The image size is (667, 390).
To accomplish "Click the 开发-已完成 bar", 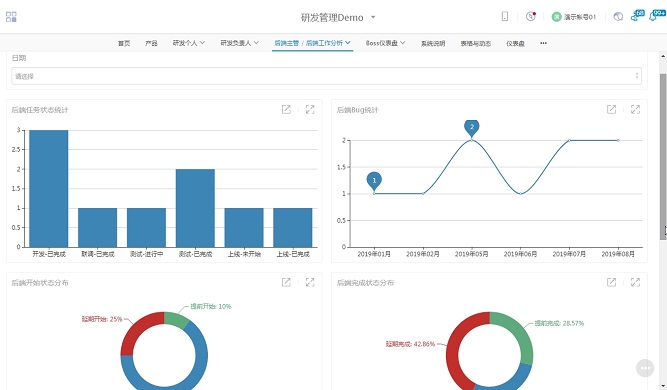I will coord(48,188).
